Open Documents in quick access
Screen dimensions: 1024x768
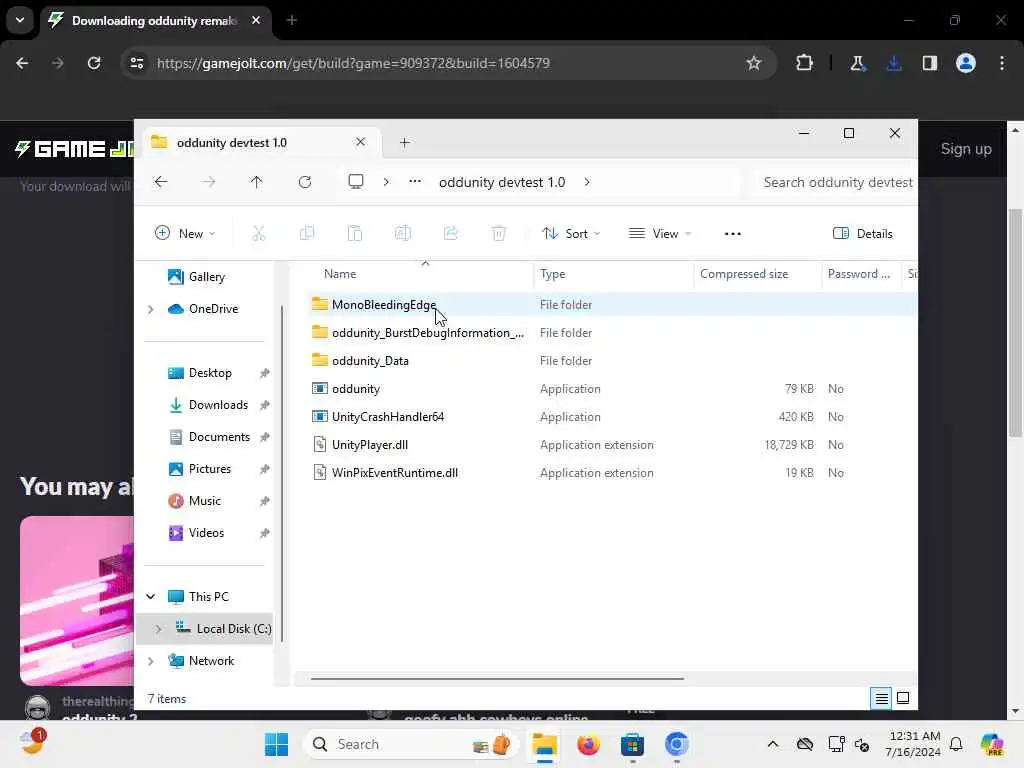tap(219, 437)
